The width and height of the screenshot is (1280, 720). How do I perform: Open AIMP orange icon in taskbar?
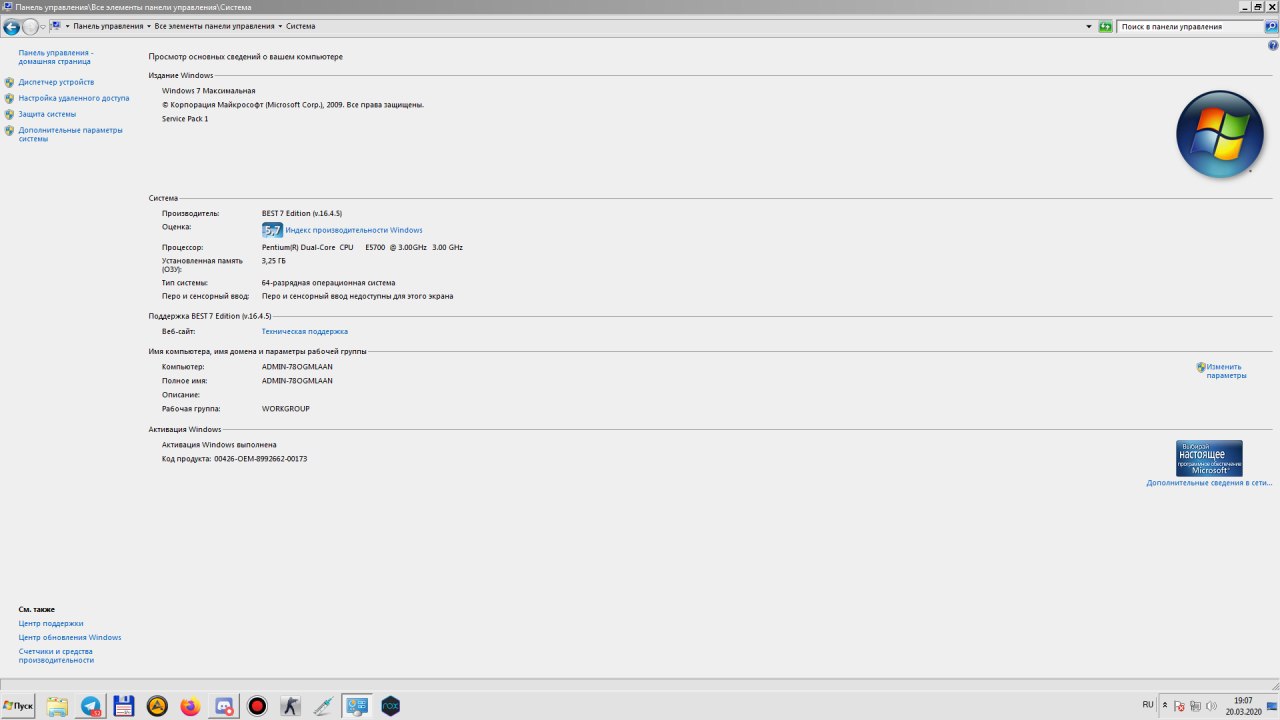click(157, 706)
